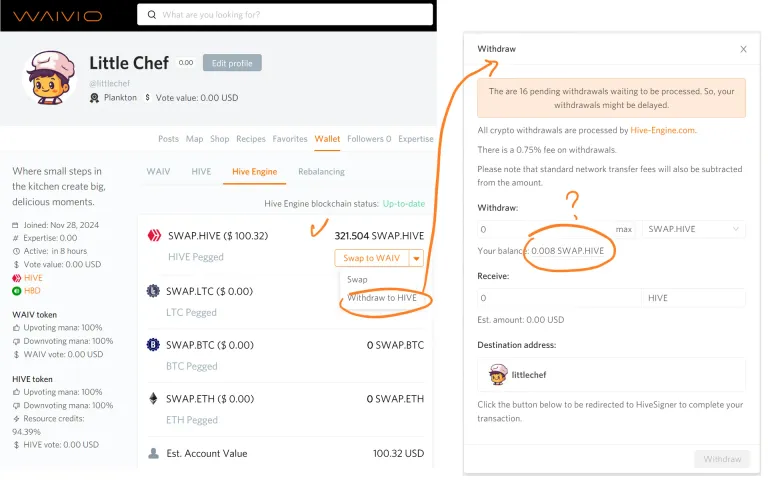The image size is (768, 480).
Task: Click the SWAP.HIVE token icon
Action: pos(154,236)
